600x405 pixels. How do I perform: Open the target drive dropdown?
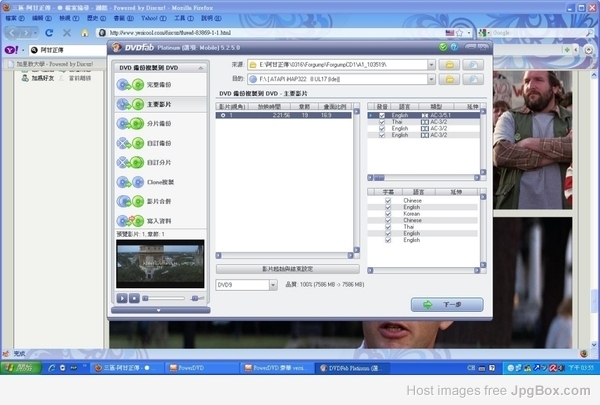tap(431, 78)
